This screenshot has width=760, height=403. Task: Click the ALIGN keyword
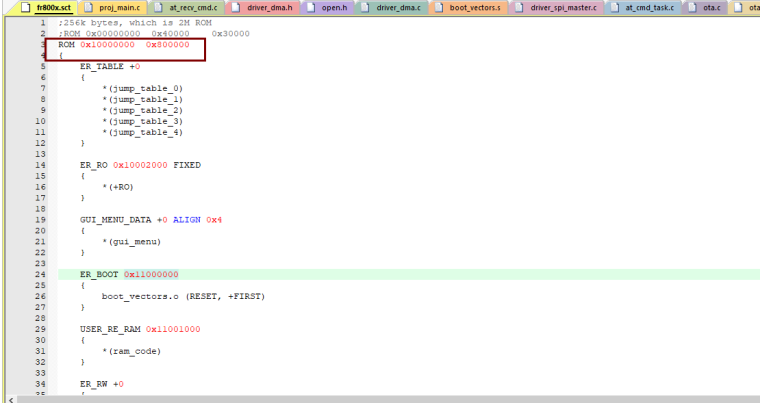(187, 220)
